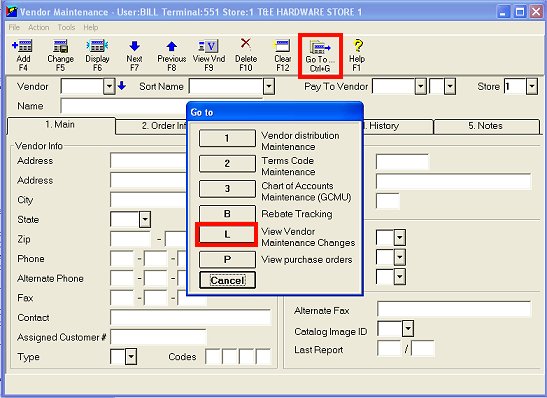Switch to the 5. Notes tab

coord(486,126)
